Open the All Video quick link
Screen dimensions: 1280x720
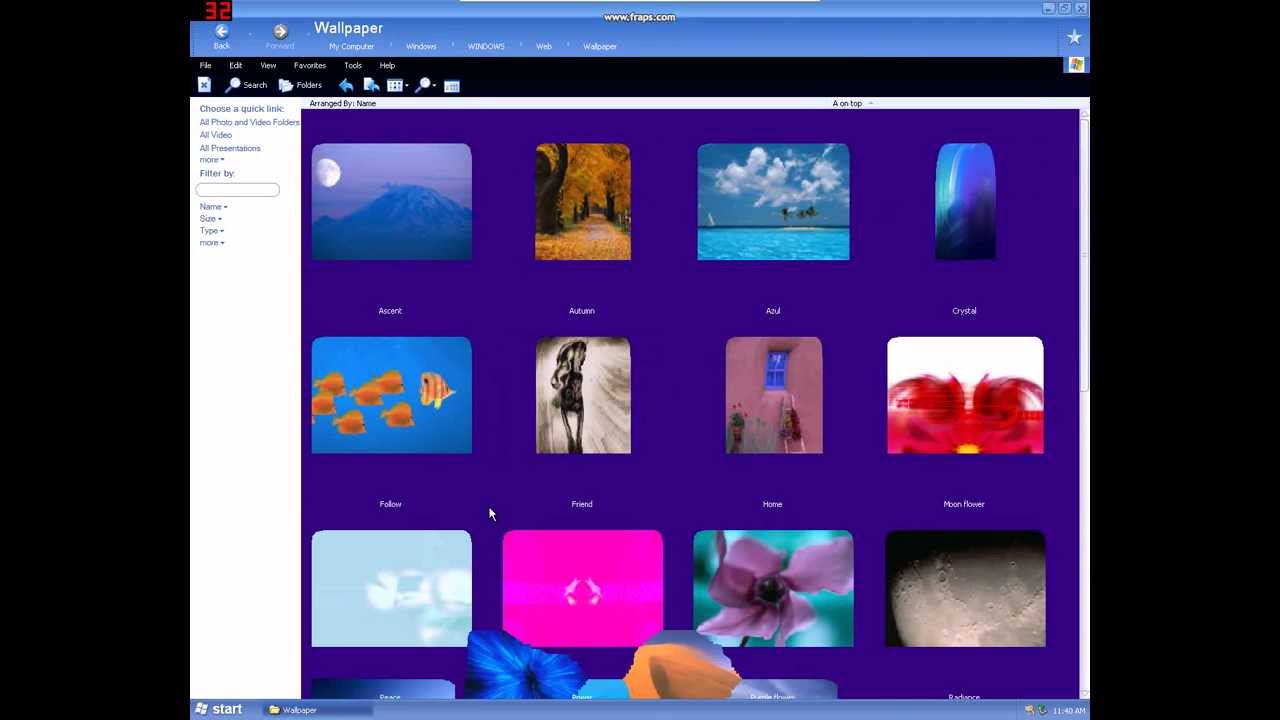(x=215, y=135)
